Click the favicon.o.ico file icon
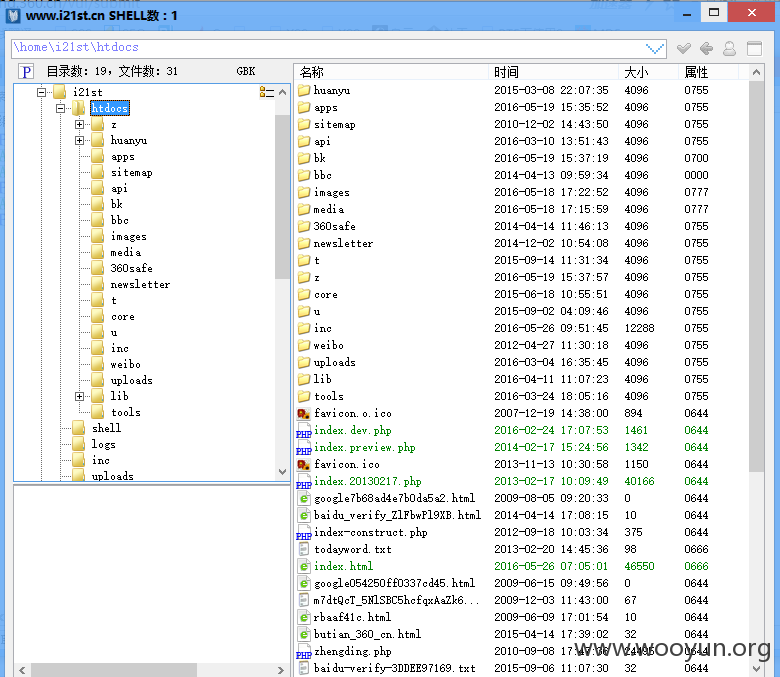Viewport: 780px width, 677px height. [x=303, y=413]
